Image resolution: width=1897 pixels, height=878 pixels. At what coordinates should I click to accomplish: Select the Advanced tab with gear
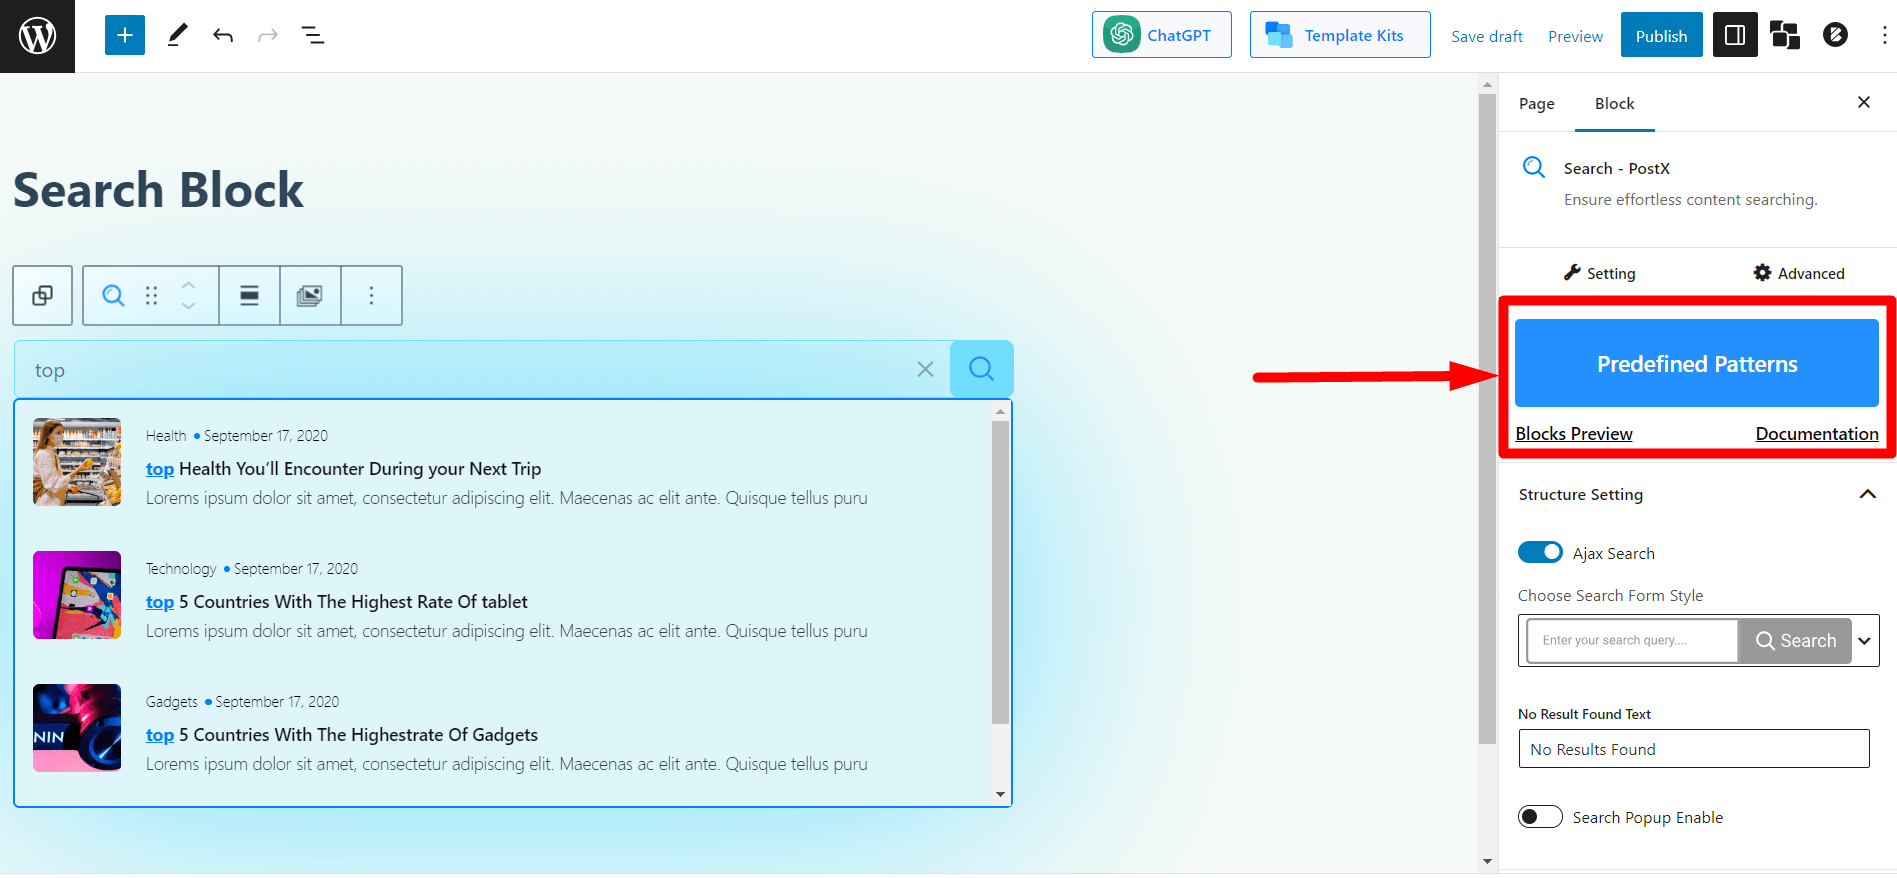(x=1799, y=273)
